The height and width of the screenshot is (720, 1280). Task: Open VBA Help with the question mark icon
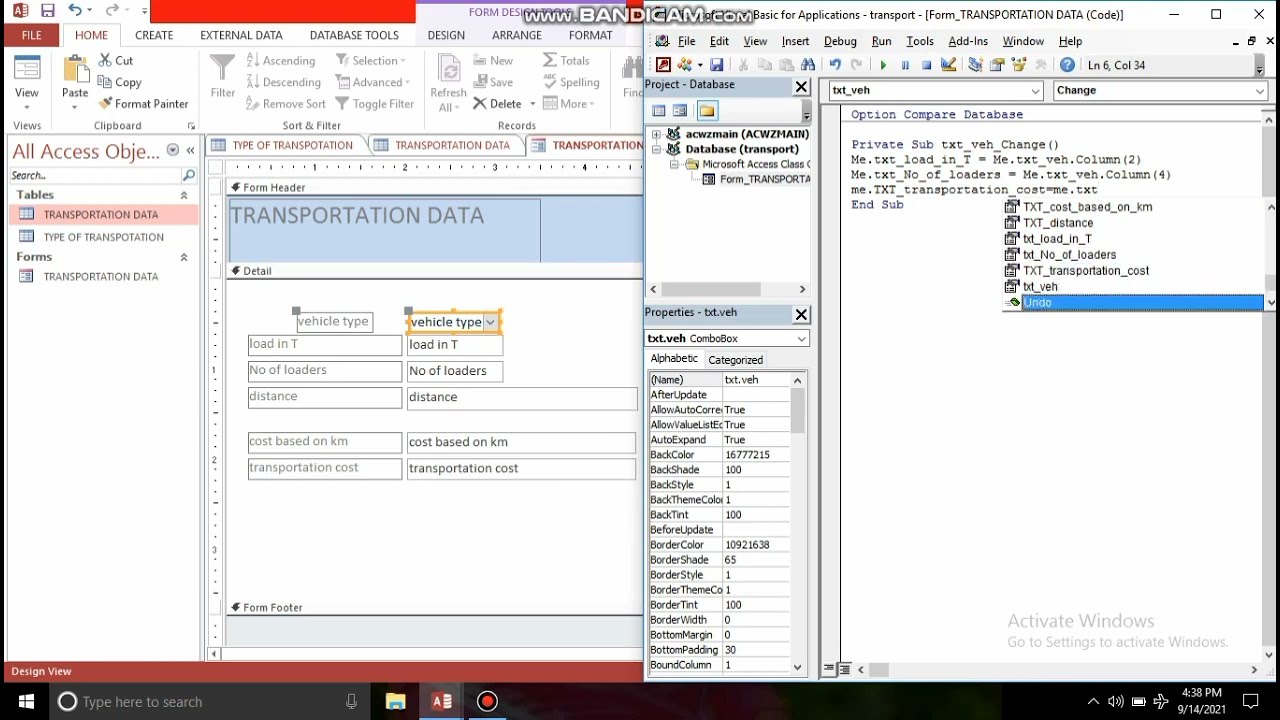tap(1067, 65)
